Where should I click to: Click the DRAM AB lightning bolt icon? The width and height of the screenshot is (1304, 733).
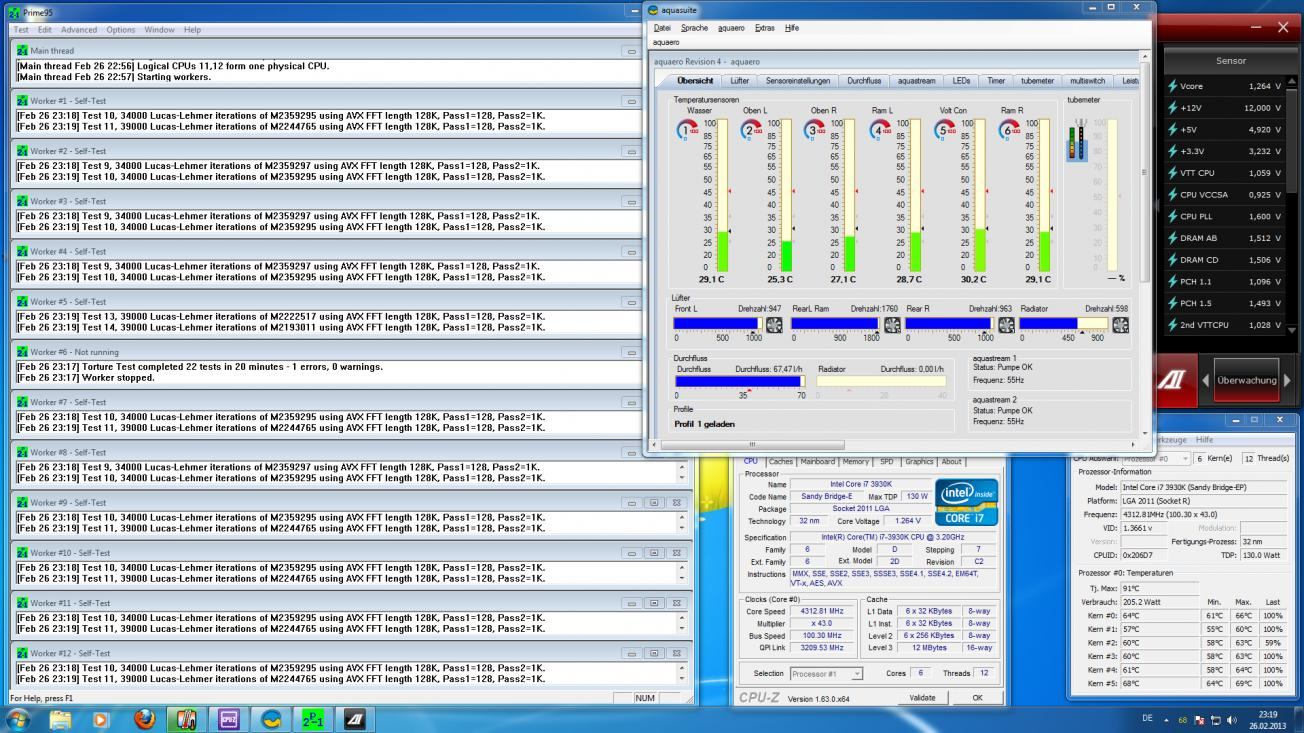point(1173,238)
